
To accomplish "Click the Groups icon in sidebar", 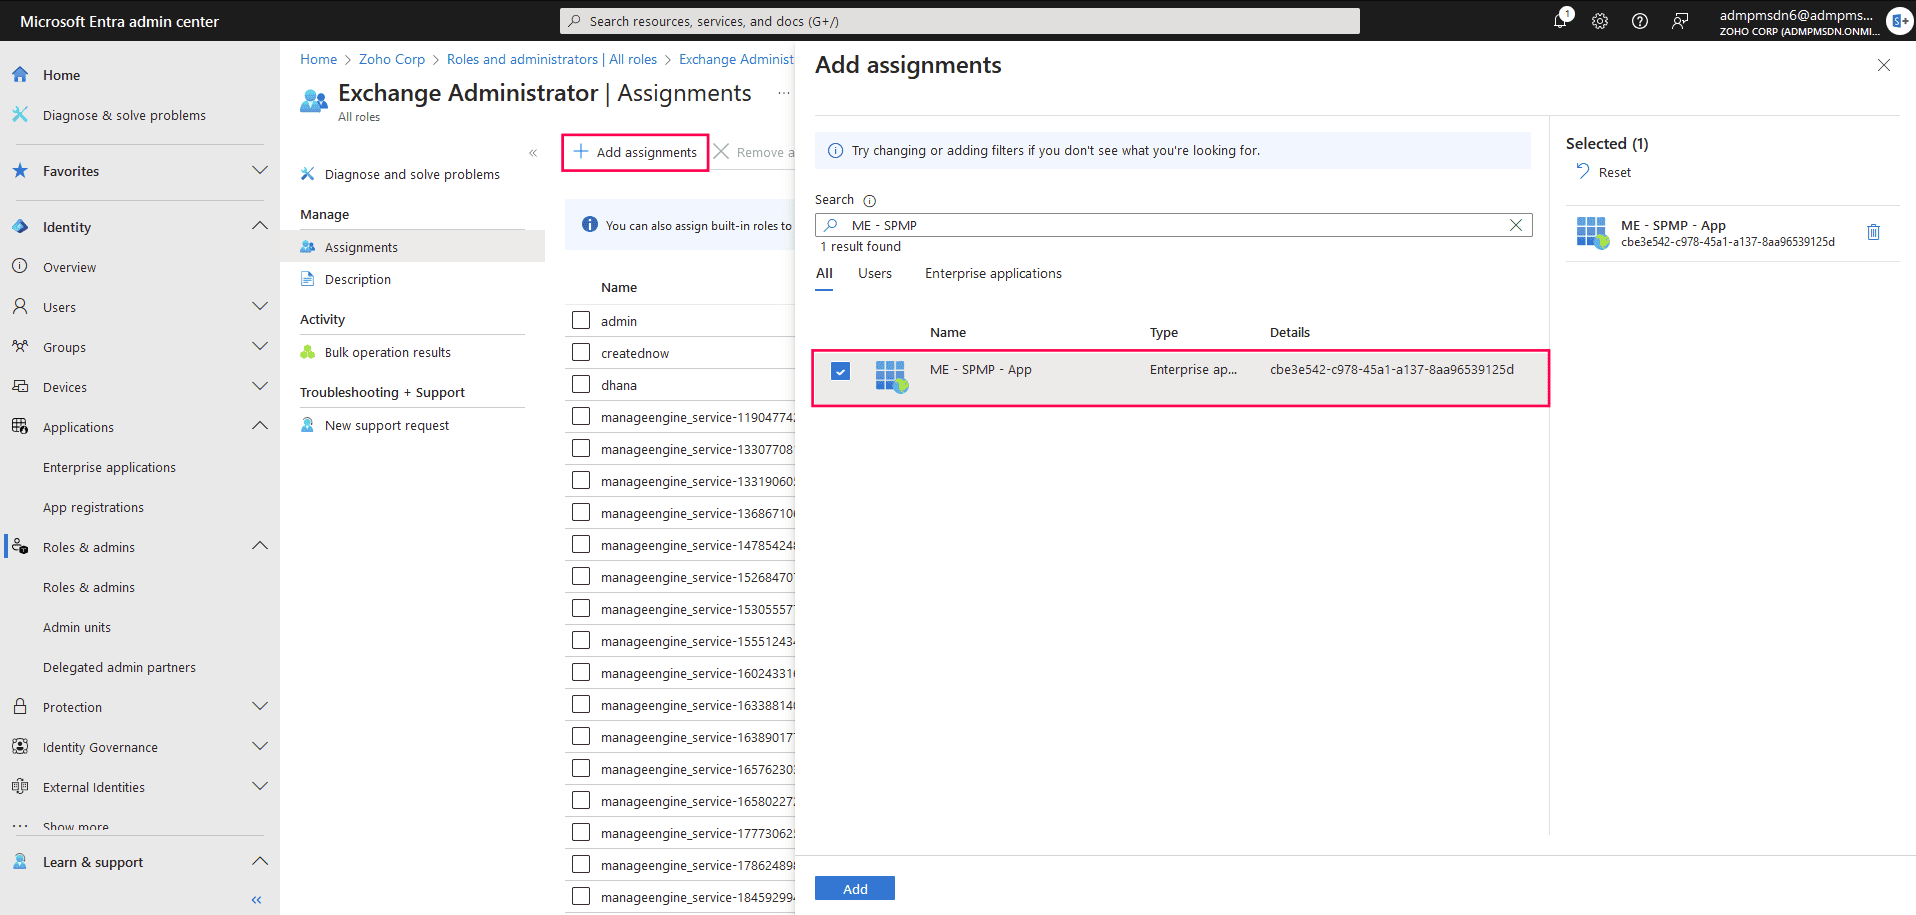I will (20, 347).
